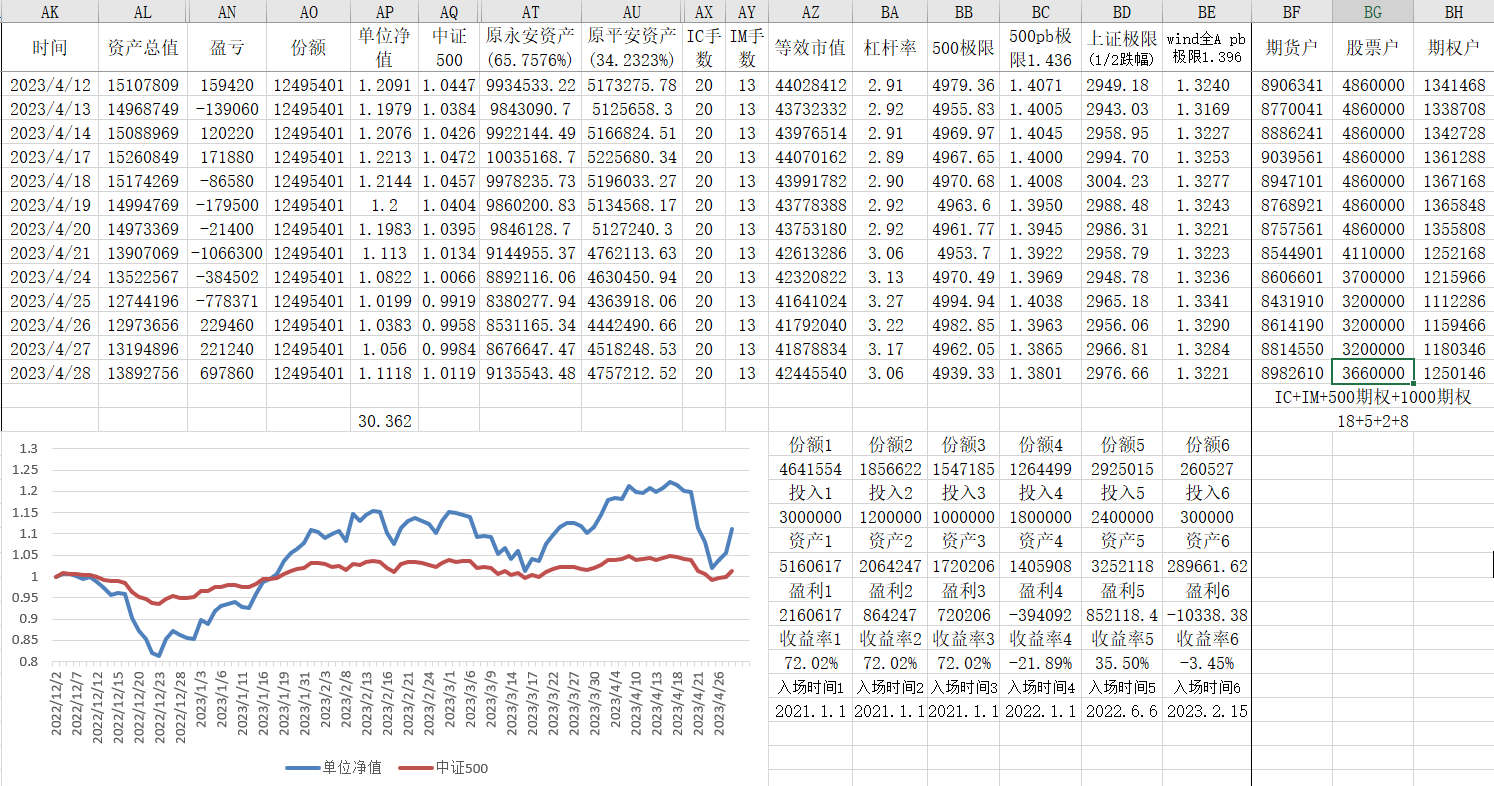Select the 期货户 header cell
The height and width of the screenshot is (786, 1494).
1292,48
